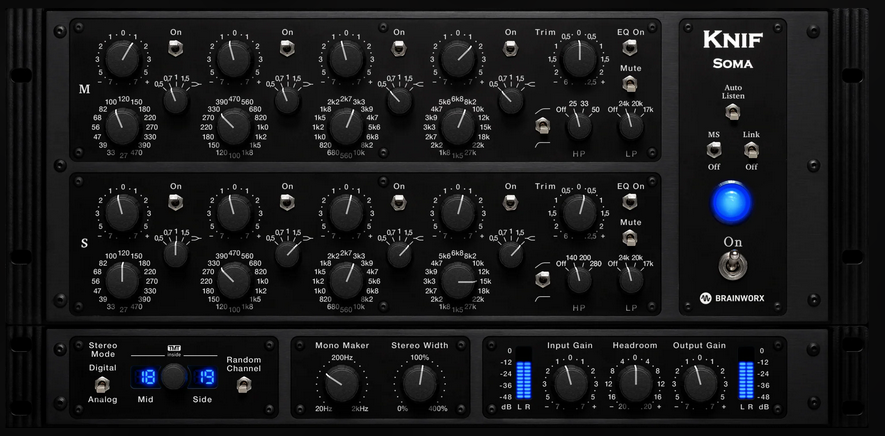Click the S channel low-mid frequency knob
This screenshot has height=436, width=885.
tap(234, 280)
